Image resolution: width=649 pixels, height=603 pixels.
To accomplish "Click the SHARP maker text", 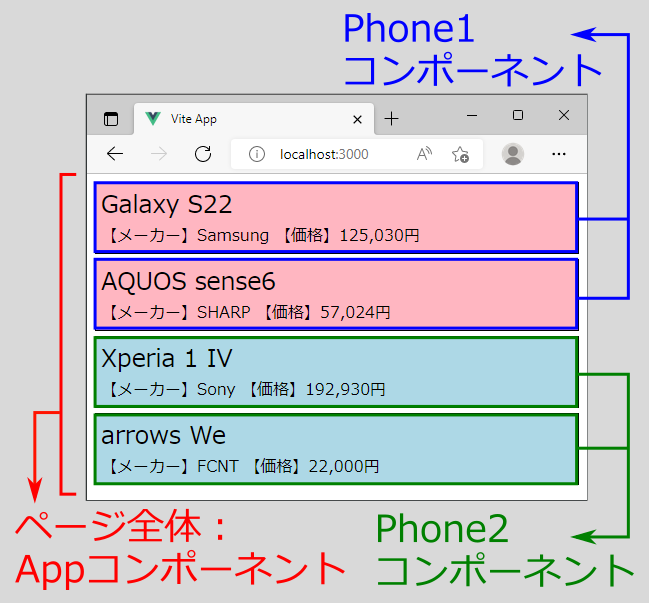I will [224, 312].
